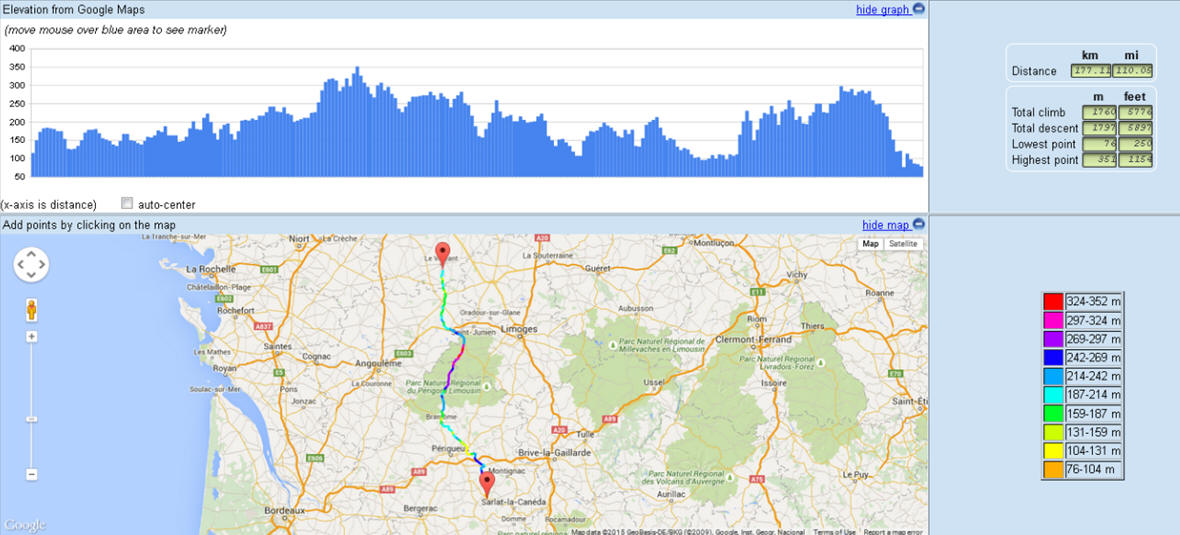This screenshot has height=535, width=1180.
Task: Select the Street View pegman icon
Action: click(32, 309)
